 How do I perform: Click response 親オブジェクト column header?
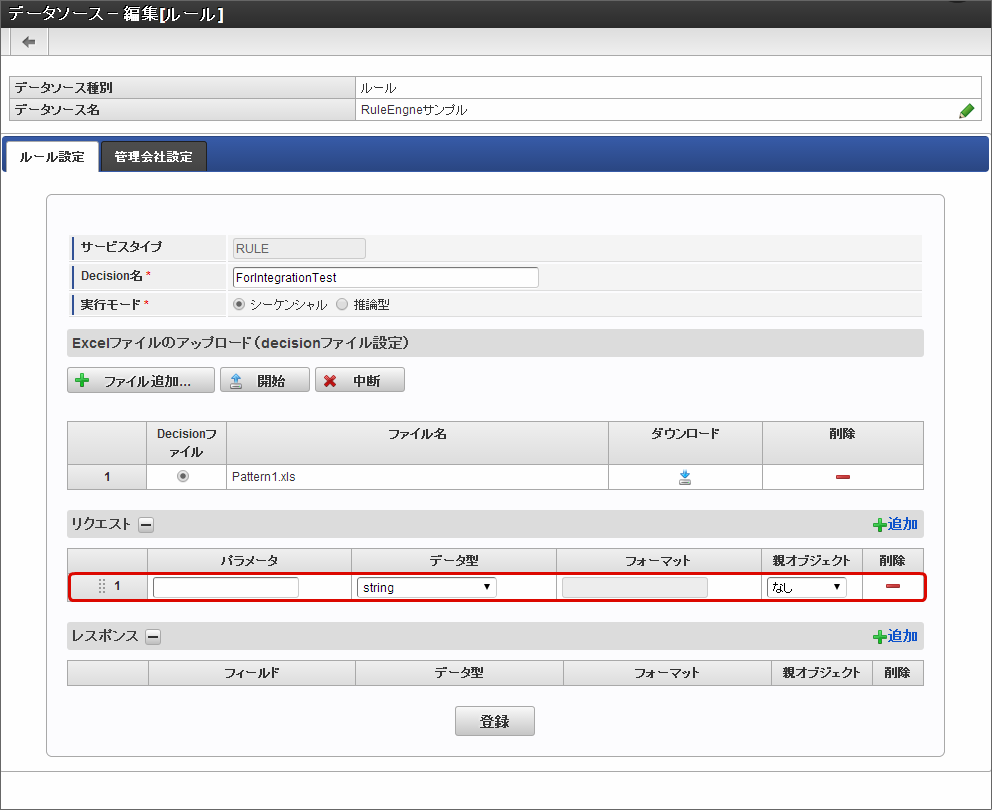(821, 673)
